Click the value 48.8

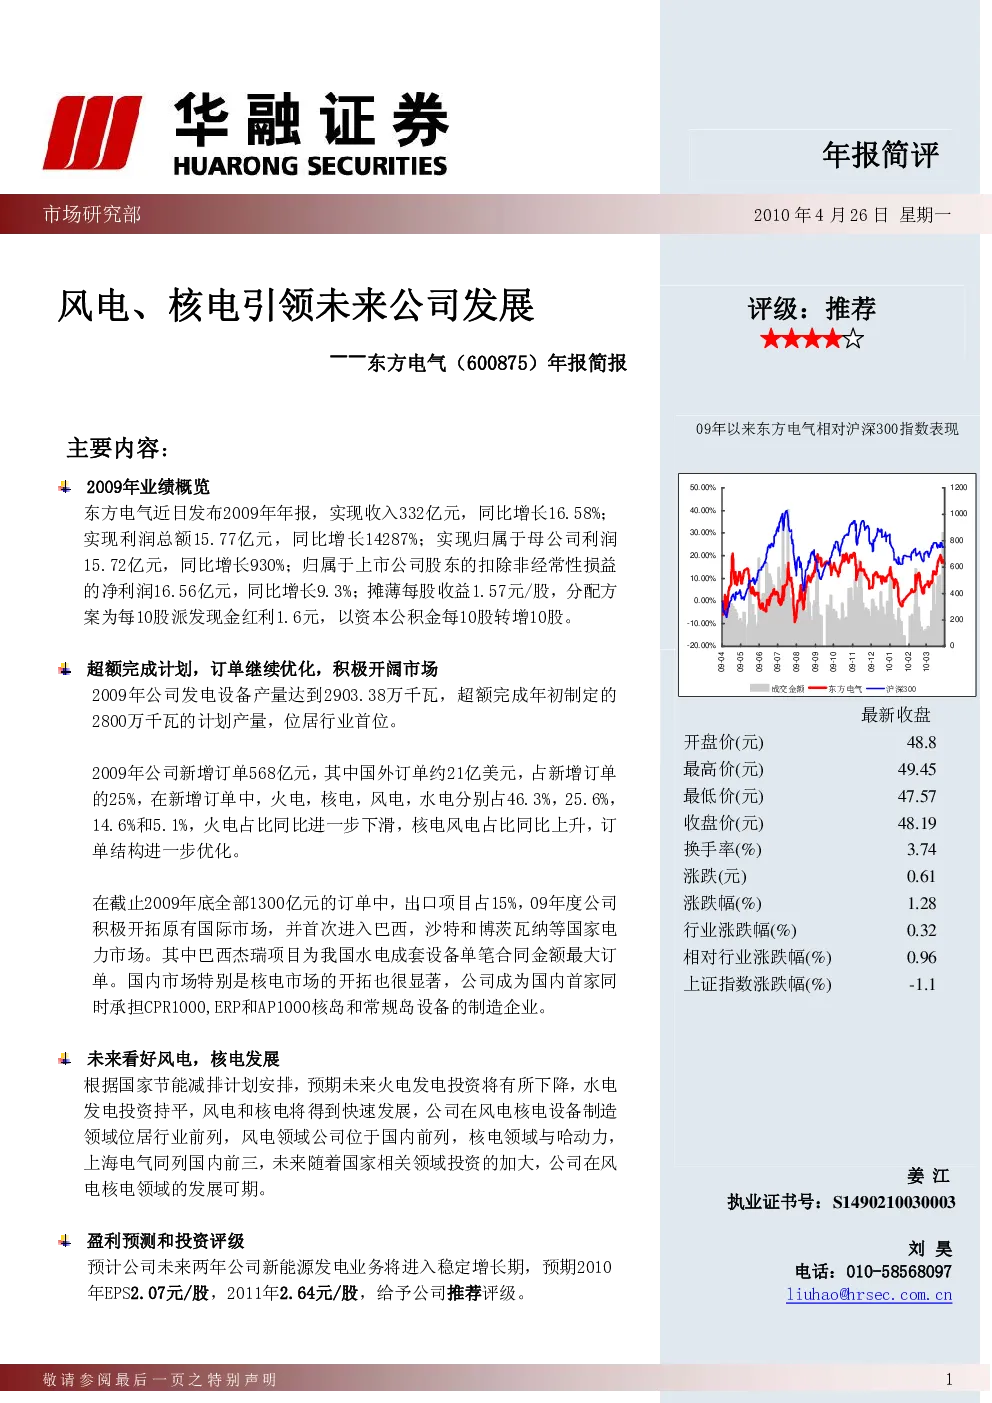(x=921, y=742)
